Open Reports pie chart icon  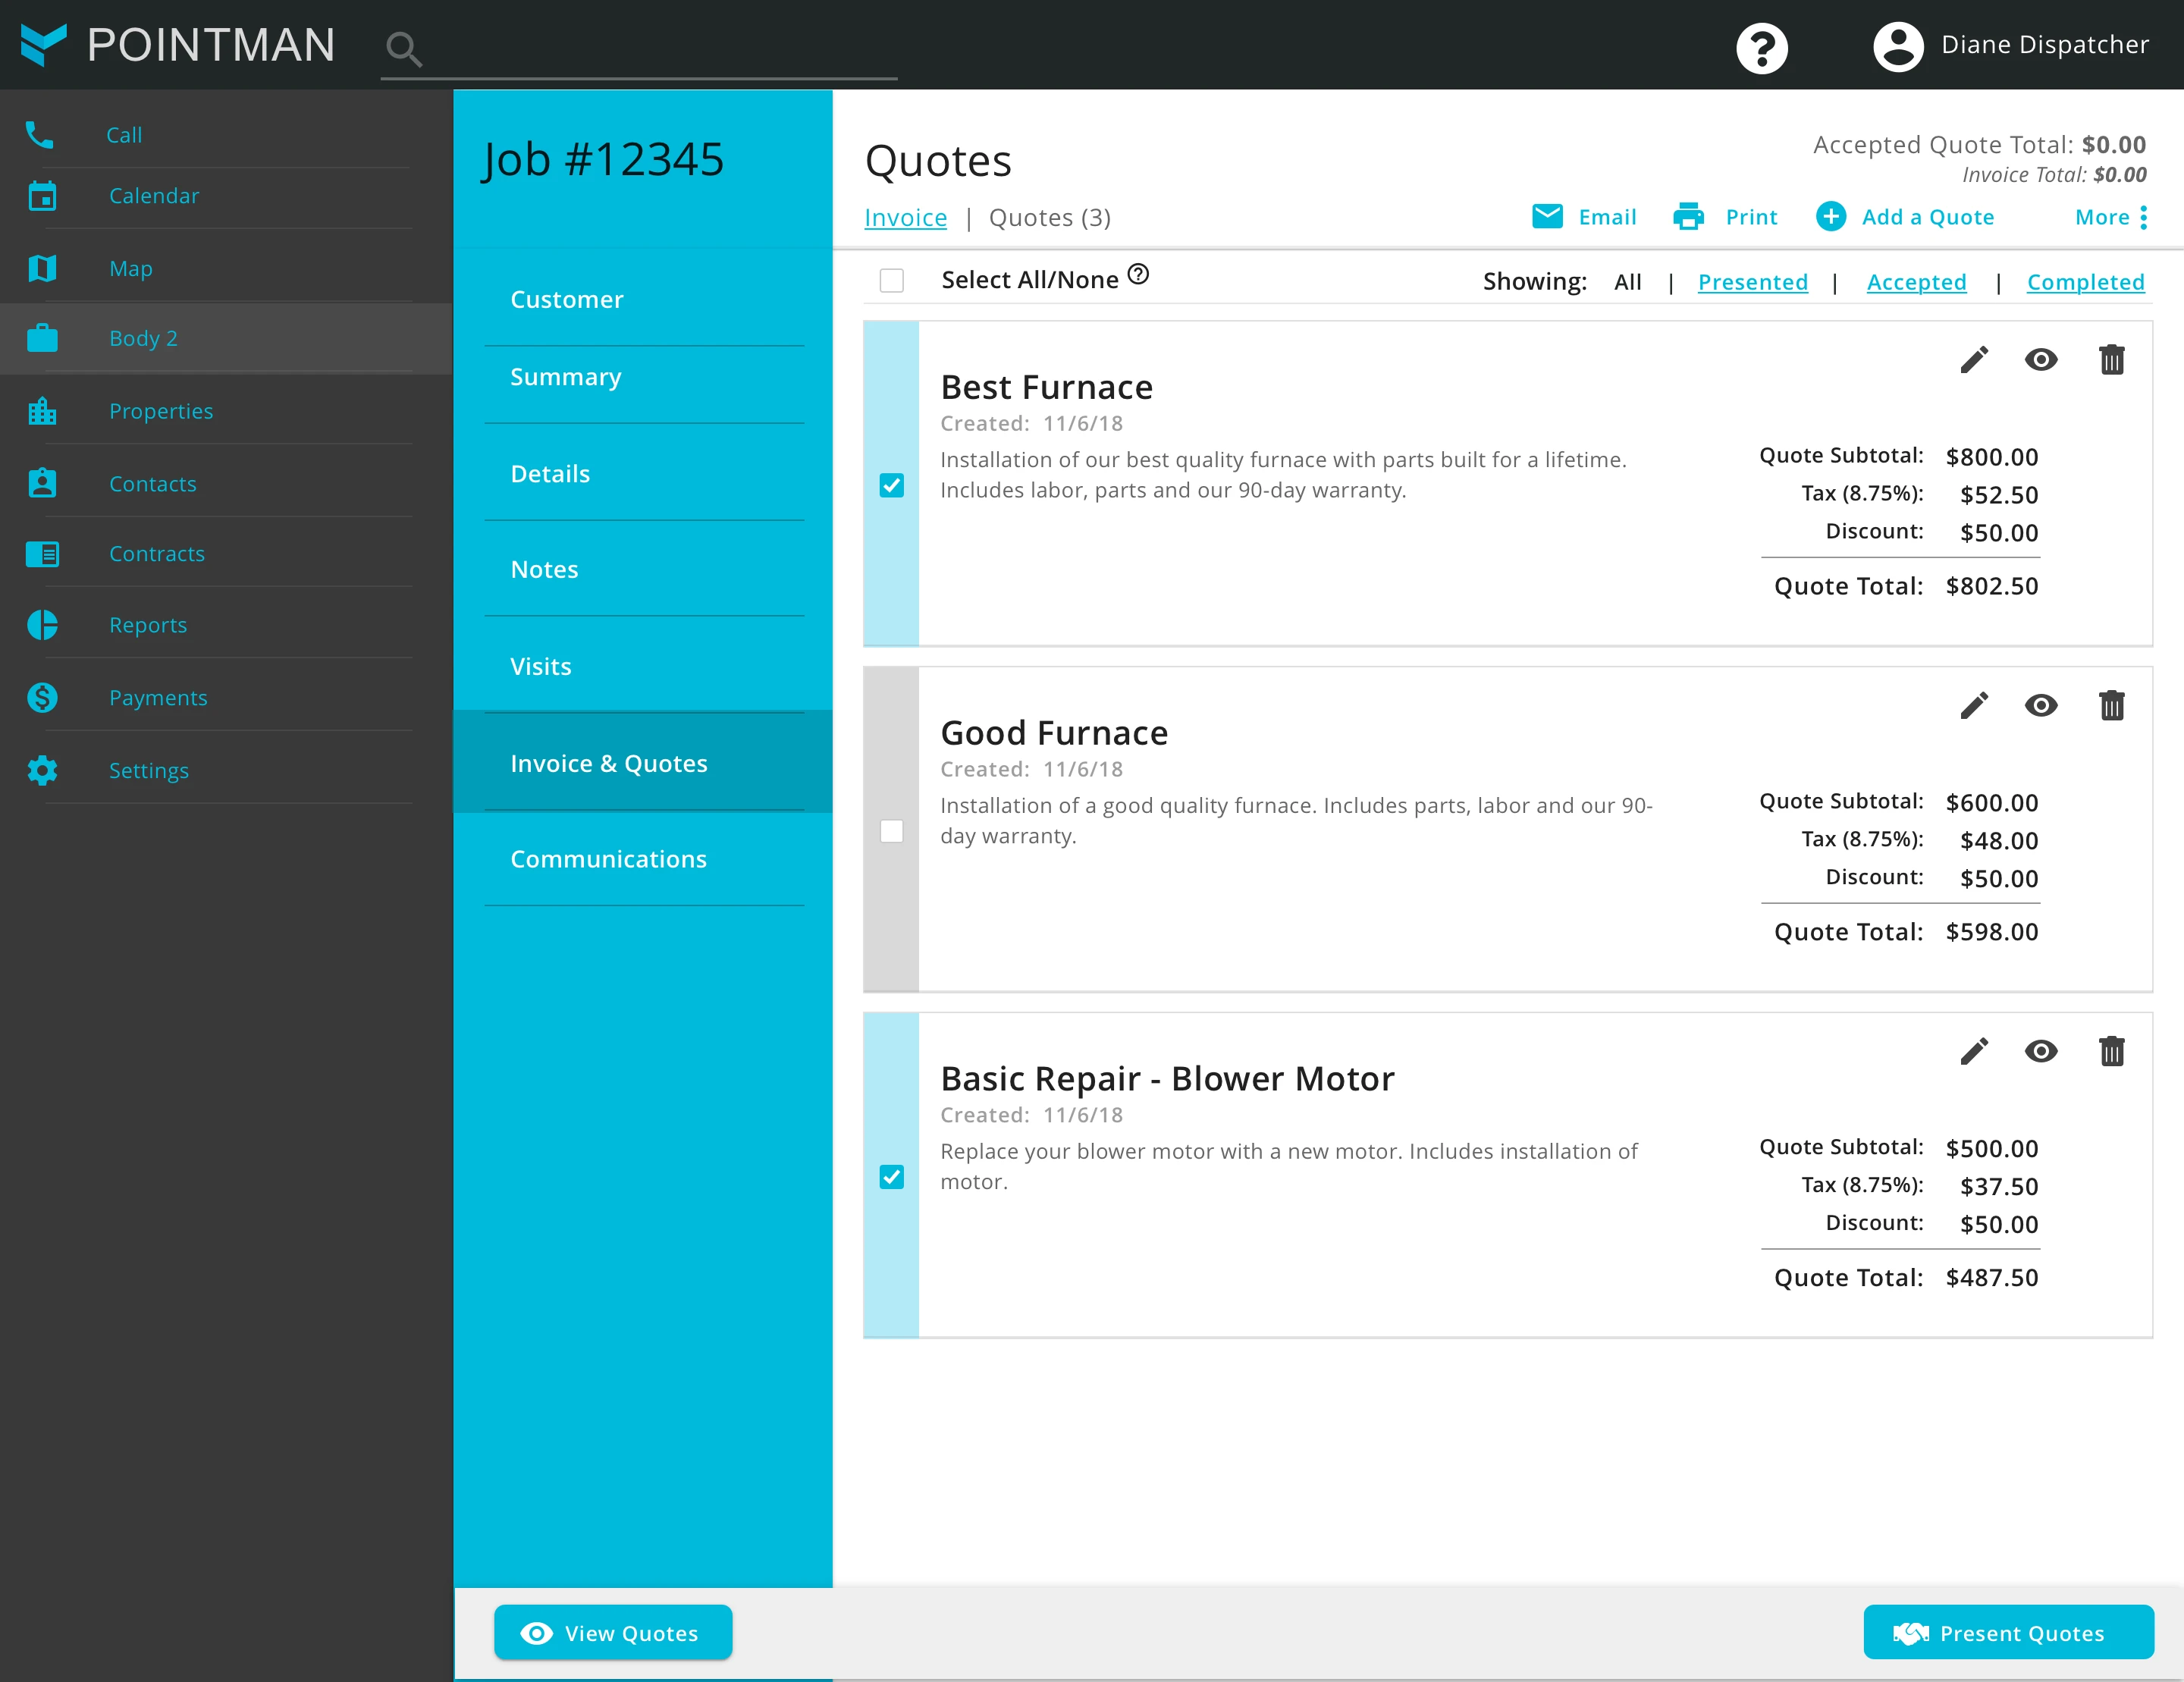click(x=42, y=625)
